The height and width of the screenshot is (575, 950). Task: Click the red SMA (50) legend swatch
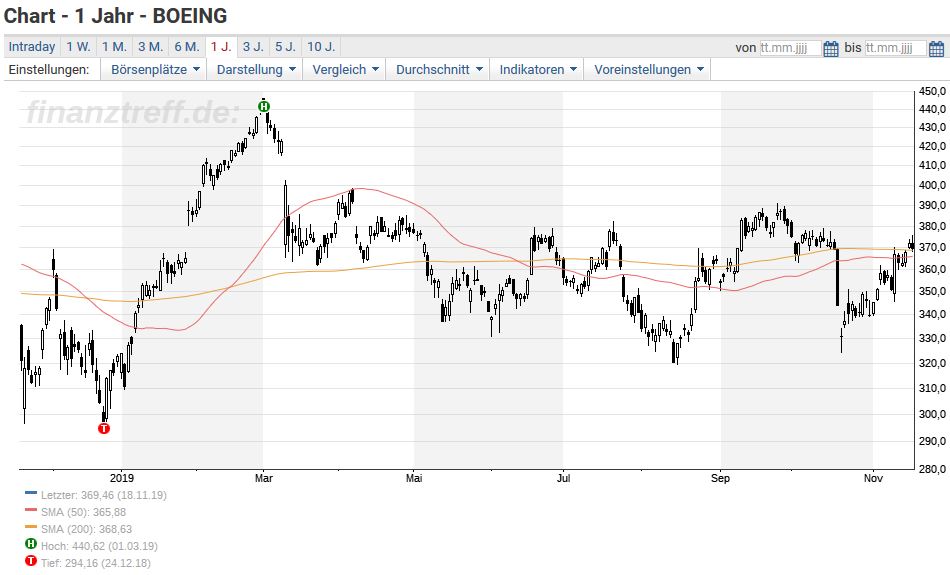click(31, 510)
